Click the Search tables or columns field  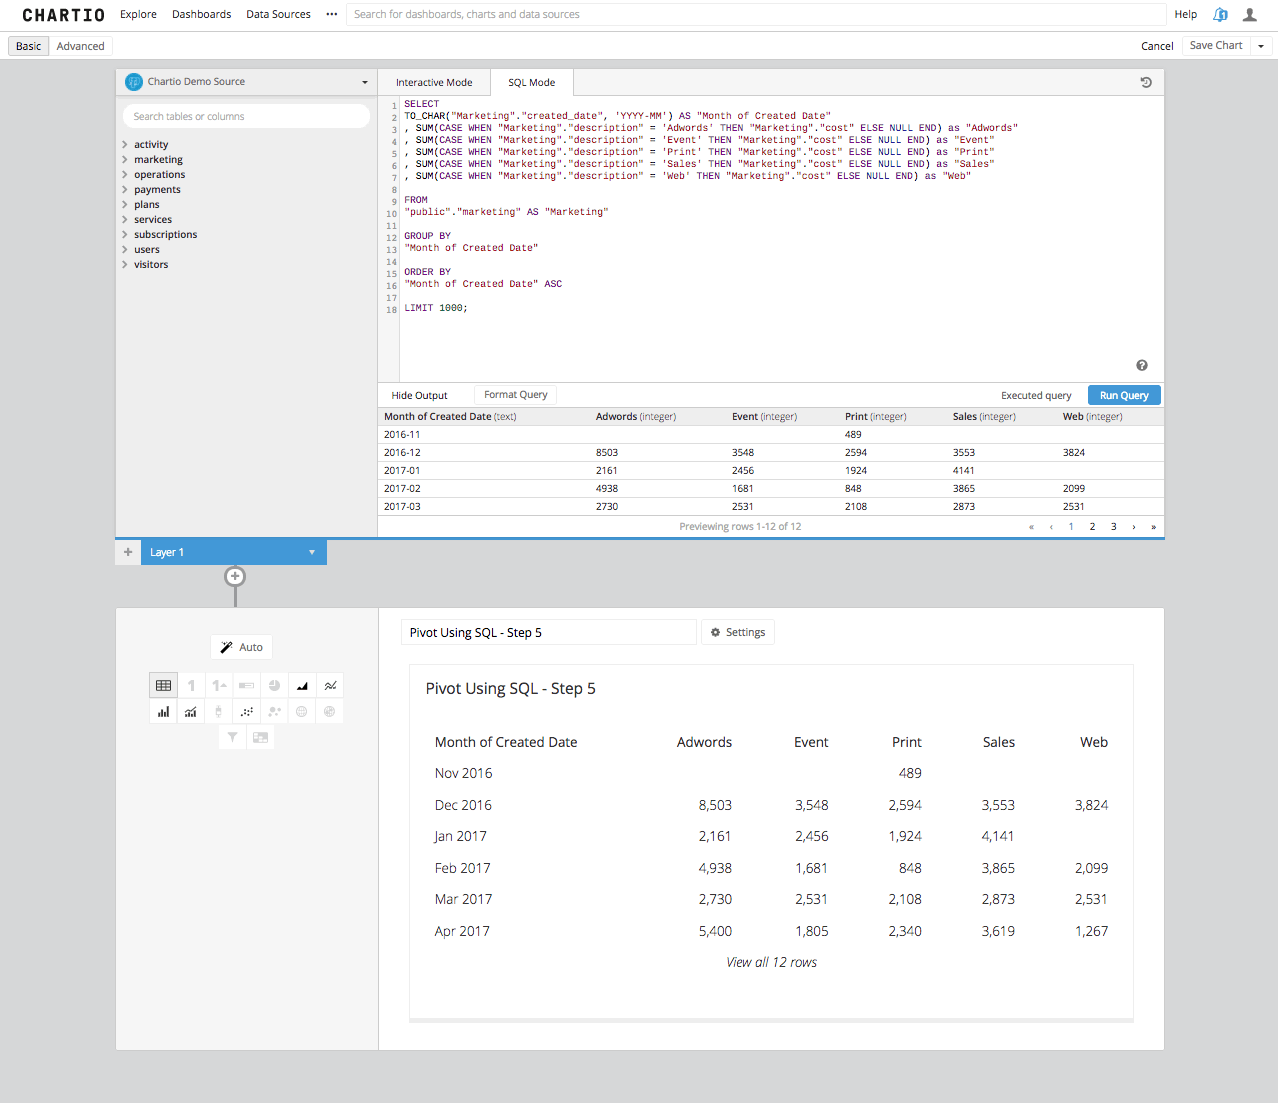[x=246, y=116]
